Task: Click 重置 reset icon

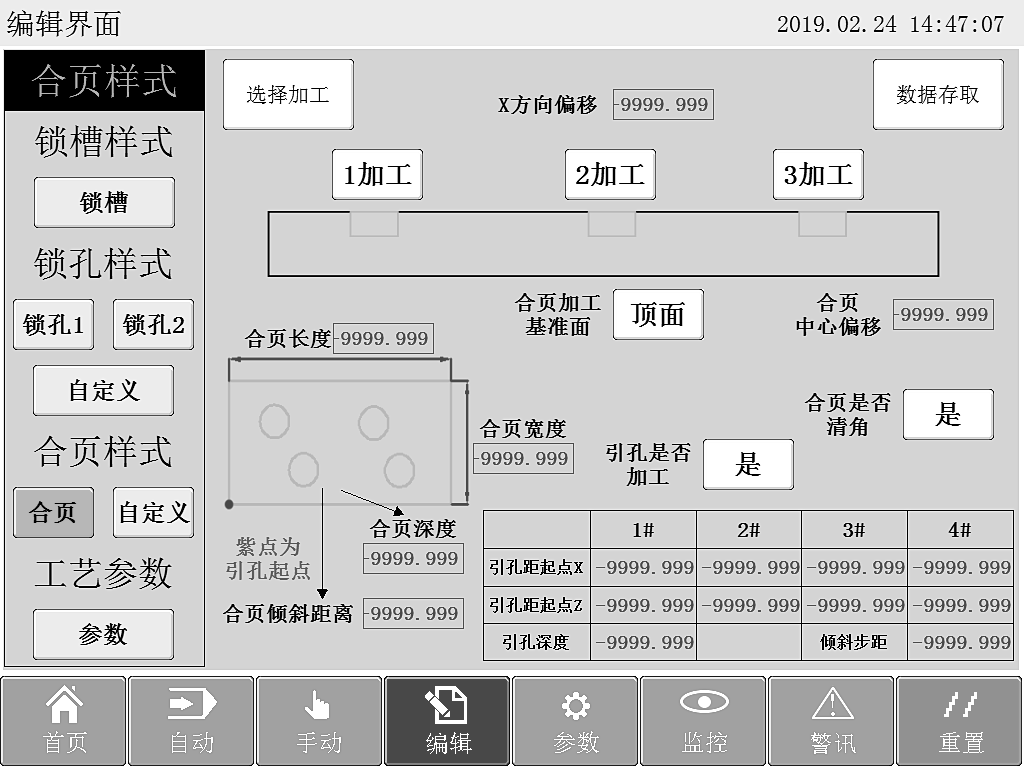Action: [959, 720]
